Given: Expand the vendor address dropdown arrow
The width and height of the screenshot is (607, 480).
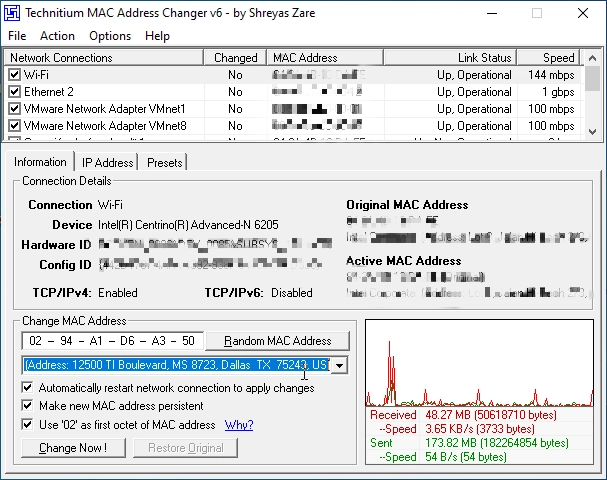Looking at the screenshot, I should pos(340,365).
